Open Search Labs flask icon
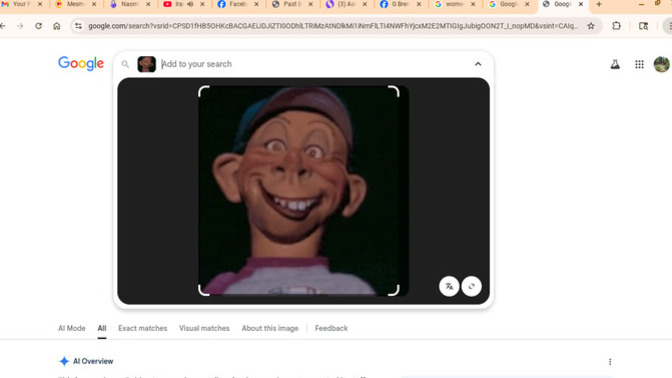Image resolution: width=672 pixels, height=378 pixels. pos(615,64)
